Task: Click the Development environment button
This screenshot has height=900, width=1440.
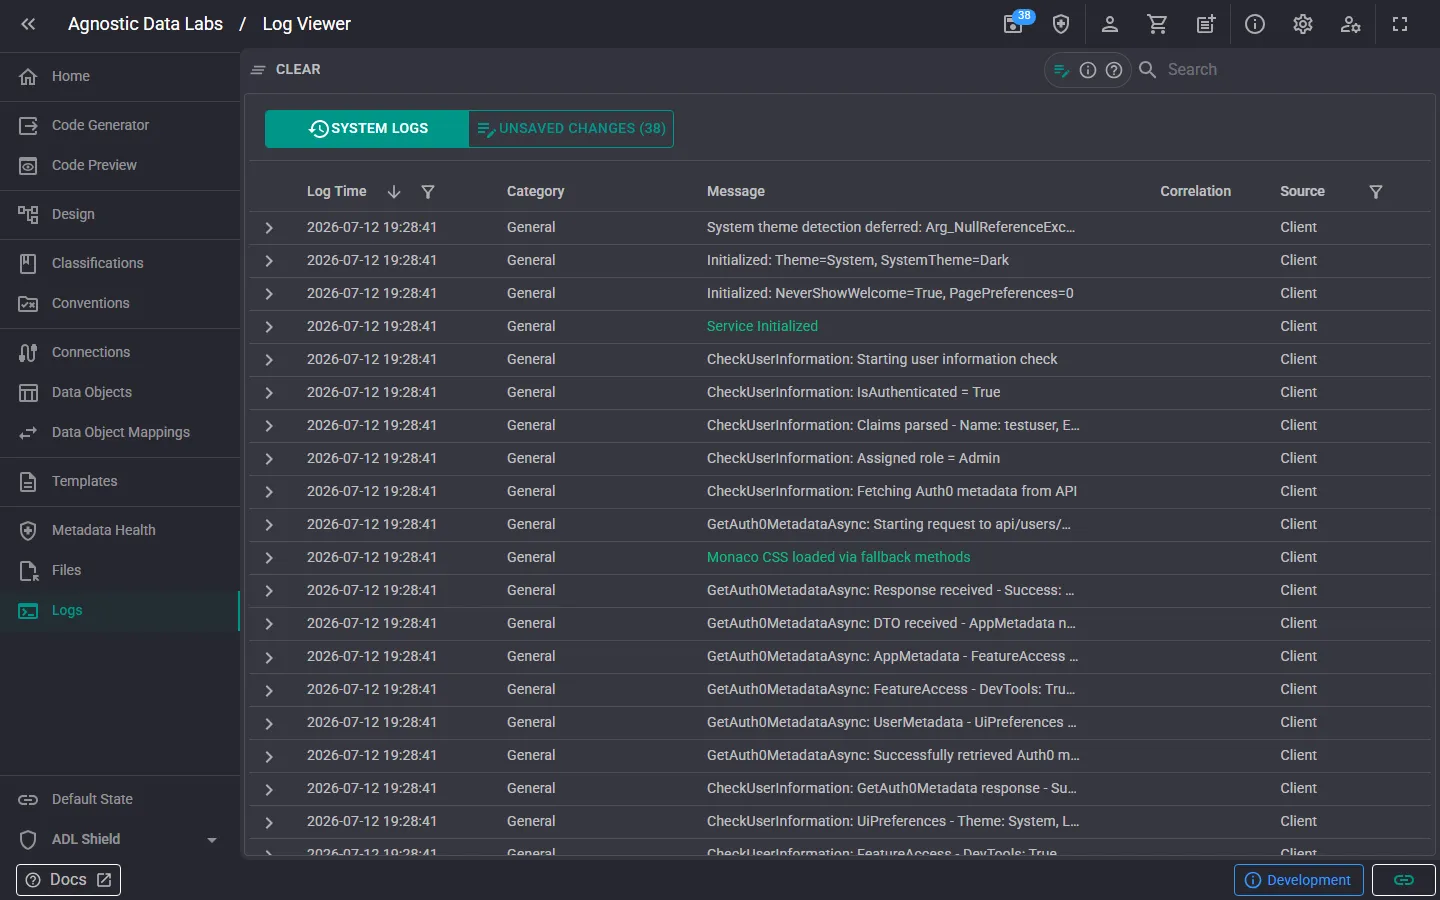Action: click(1298, 880)
